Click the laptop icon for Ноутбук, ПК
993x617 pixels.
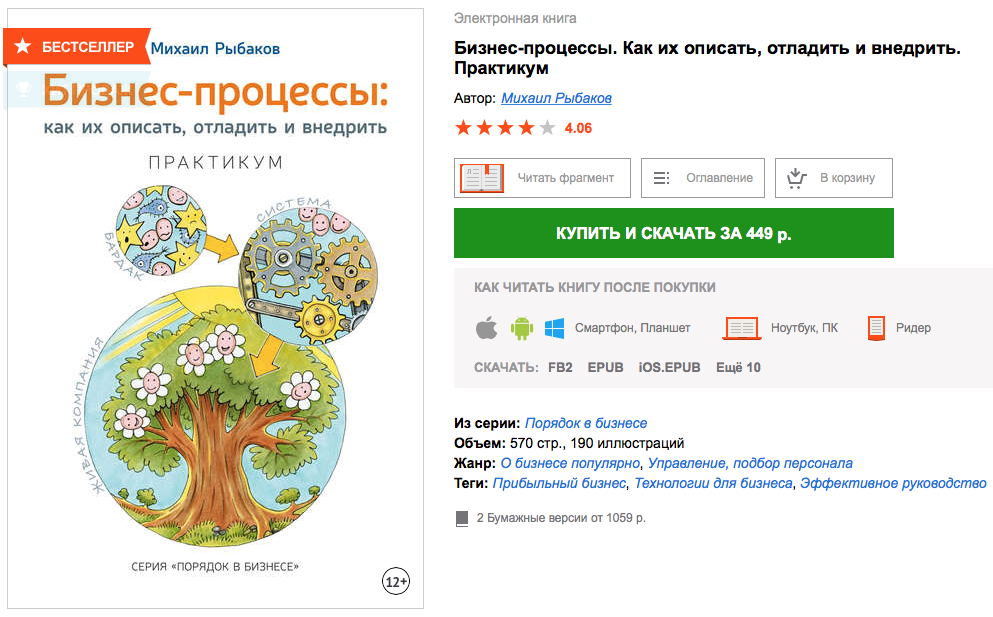742,328
